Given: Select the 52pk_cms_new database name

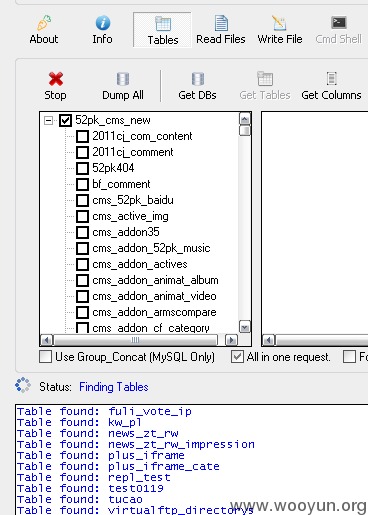Looking at the screenshot, I should (x=113, y=120).
